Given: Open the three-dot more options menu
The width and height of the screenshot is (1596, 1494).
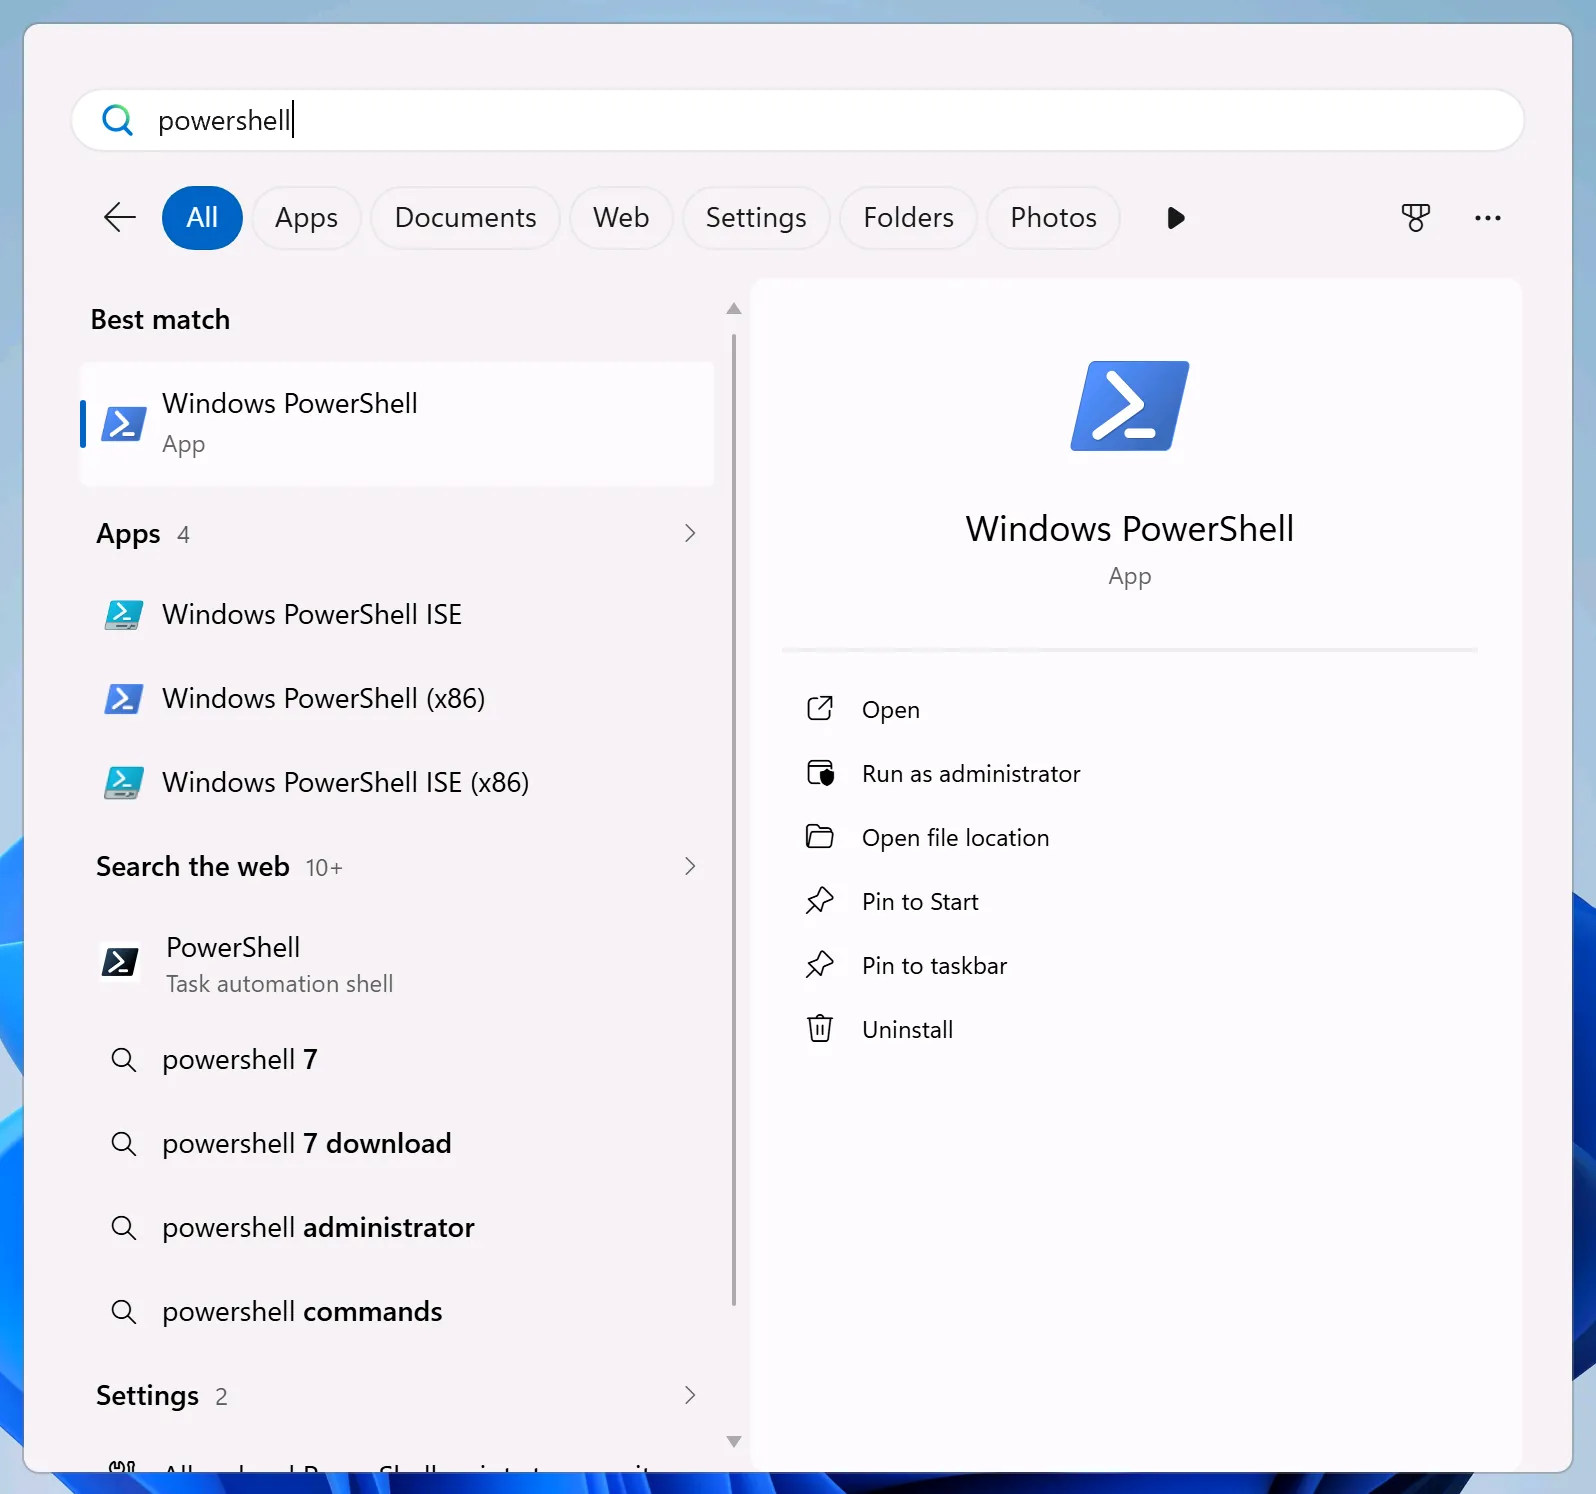Looking at the screenshot, I should [x=1487, y=218].
